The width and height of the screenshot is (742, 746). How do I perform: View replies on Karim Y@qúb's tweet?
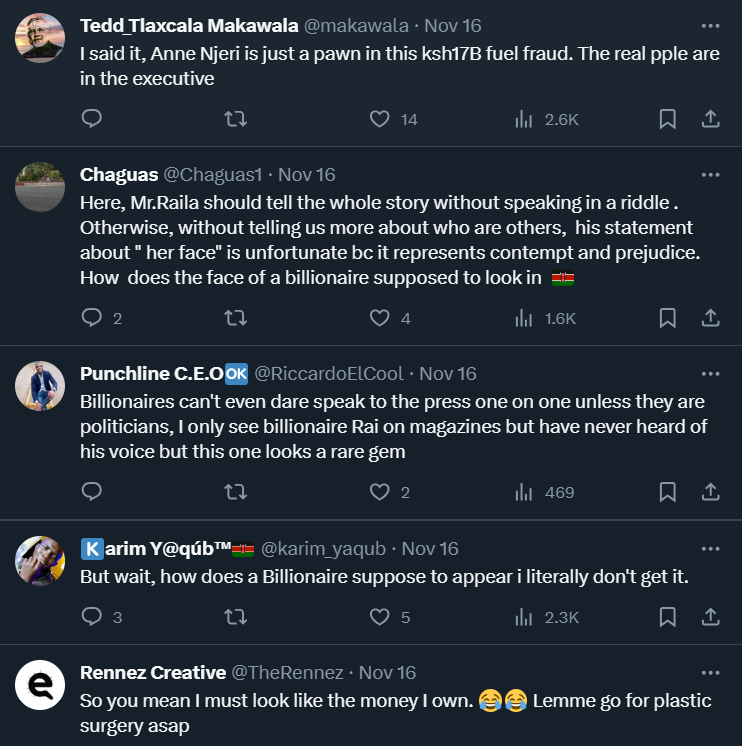pos(91,617)
